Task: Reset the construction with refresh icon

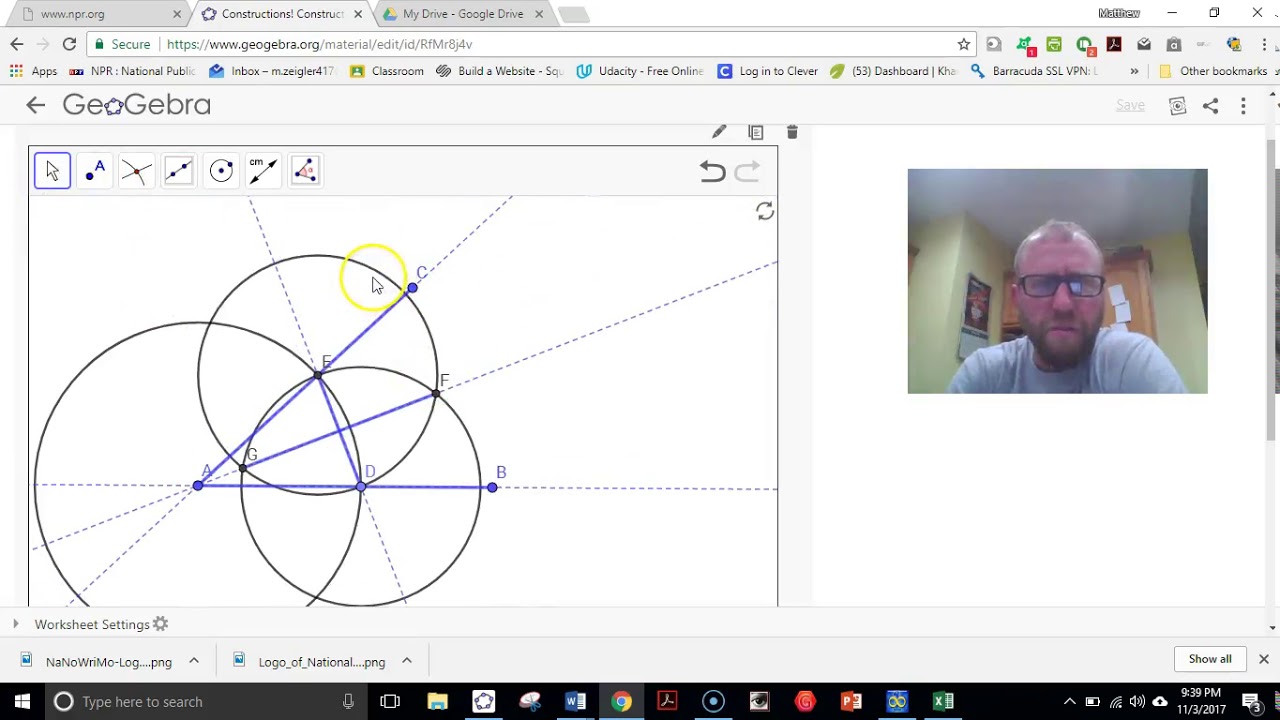Action: click(765, 211)
